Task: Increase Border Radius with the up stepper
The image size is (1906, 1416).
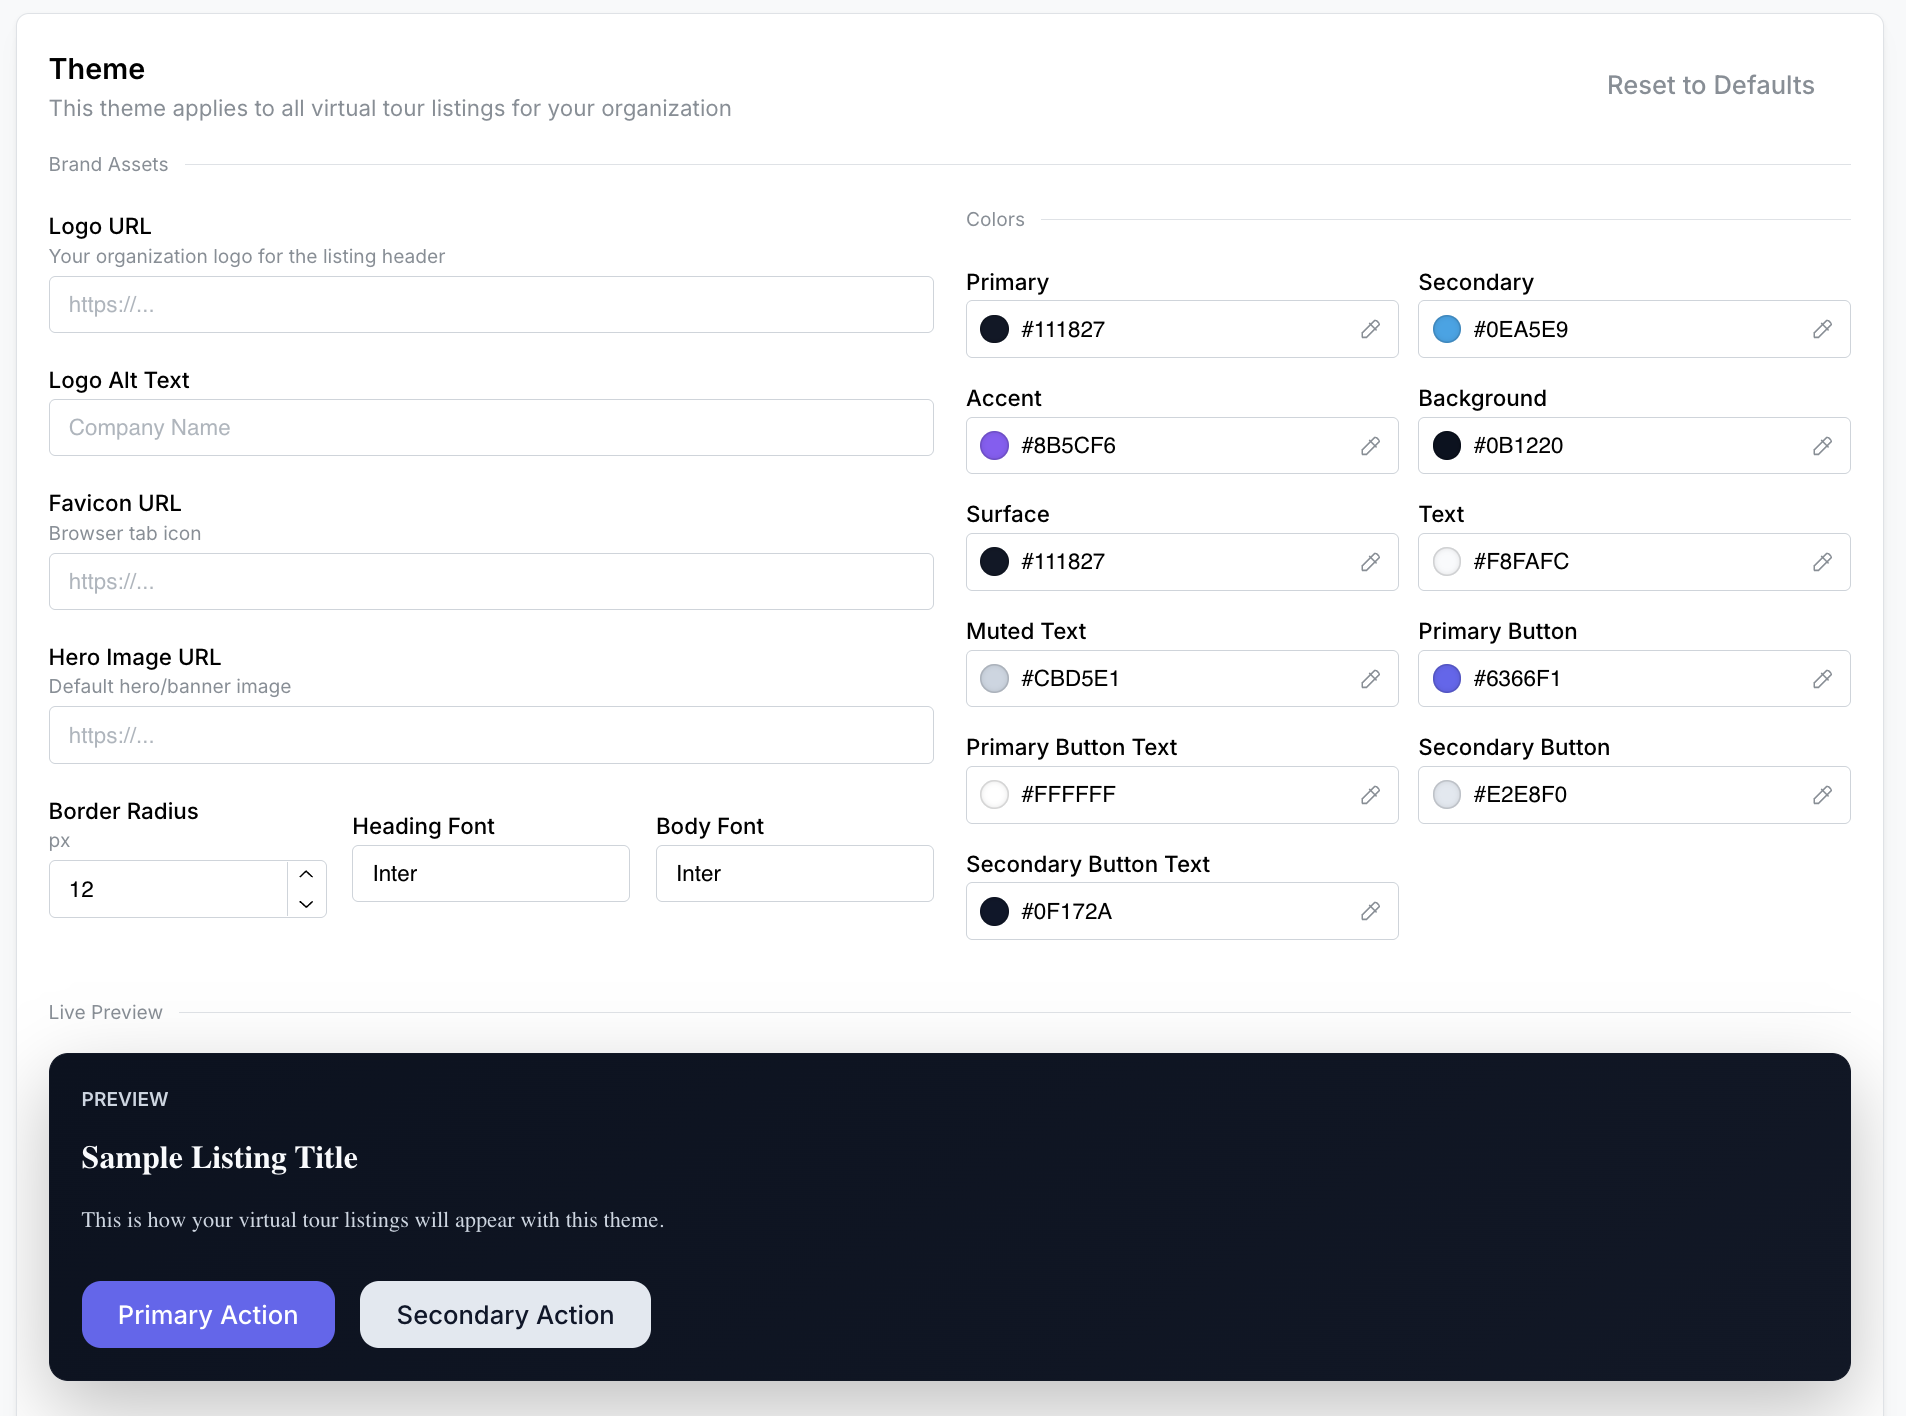Action: [306, 874]
